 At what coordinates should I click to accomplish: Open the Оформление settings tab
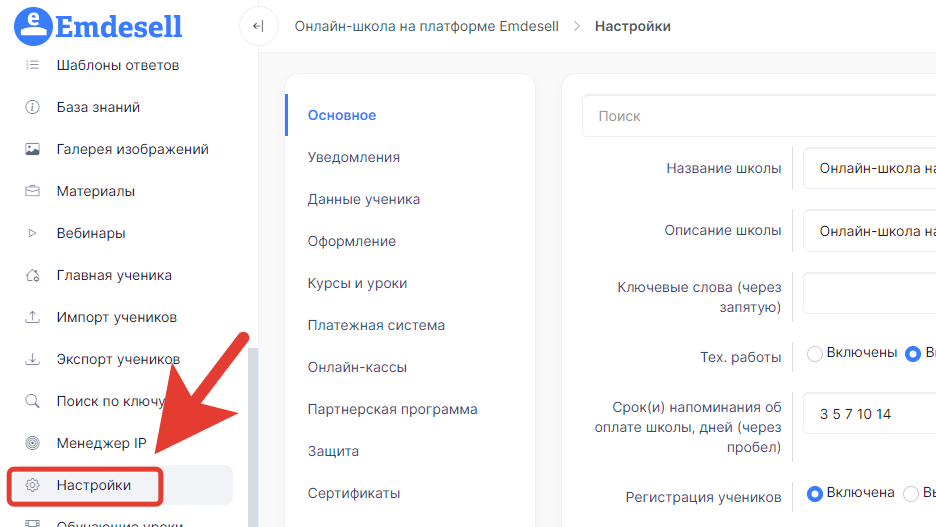(x=352, y=241)
